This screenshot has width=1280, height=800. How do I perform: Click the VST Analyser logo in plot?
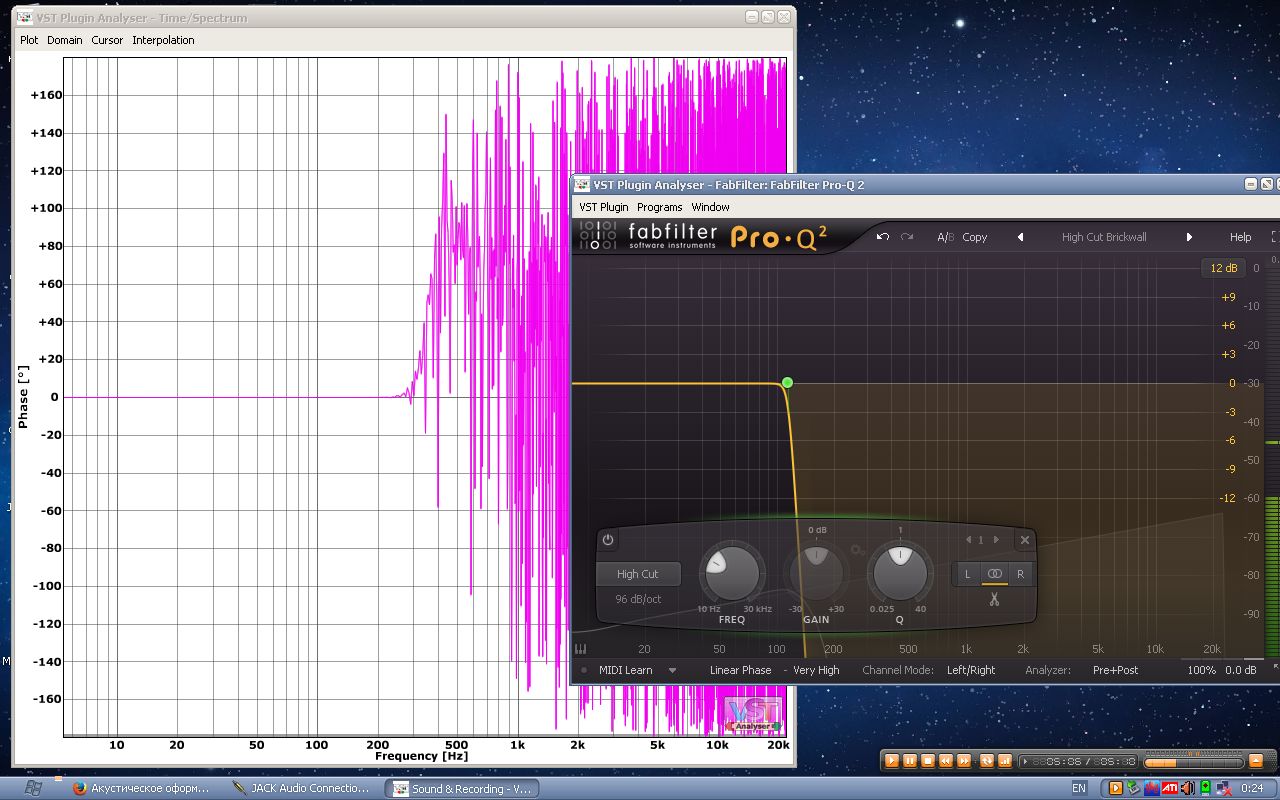pyautogui.click(x=753, y=715)
